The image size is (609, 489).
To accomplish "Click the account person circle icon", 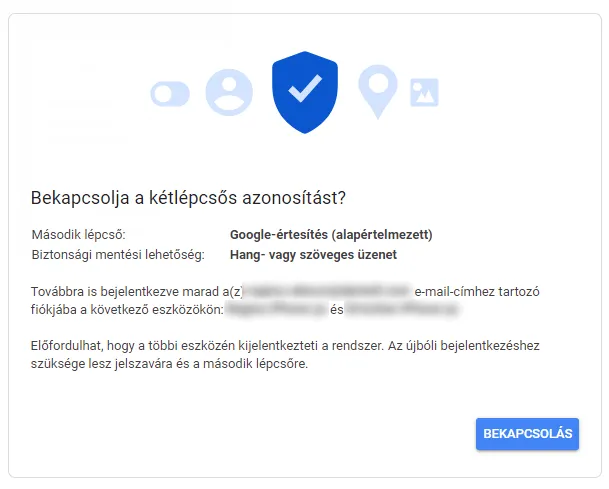I will coord(229,92).
